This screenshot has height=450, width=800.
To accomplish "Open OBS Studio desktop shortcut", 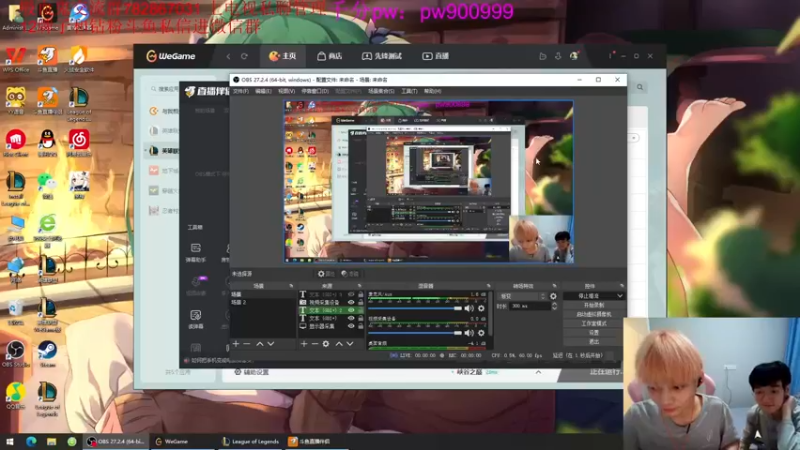I will (15, 354).
